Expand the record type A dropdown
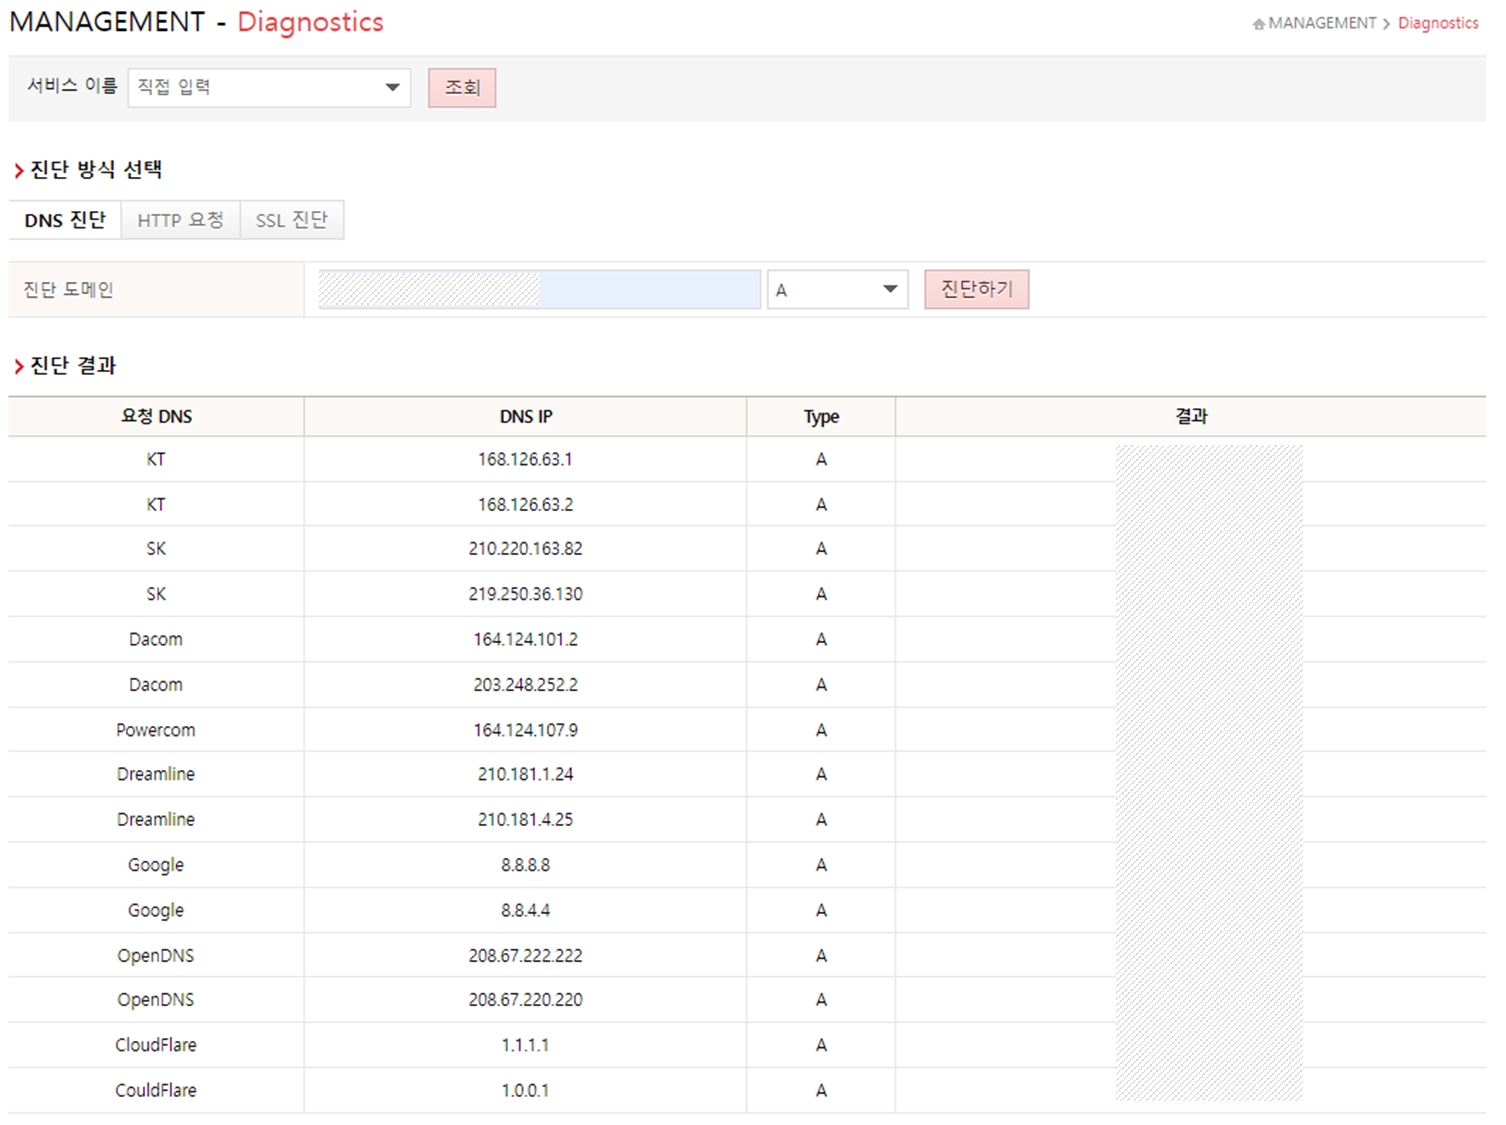1506x1125 pixels. (837, 290)
